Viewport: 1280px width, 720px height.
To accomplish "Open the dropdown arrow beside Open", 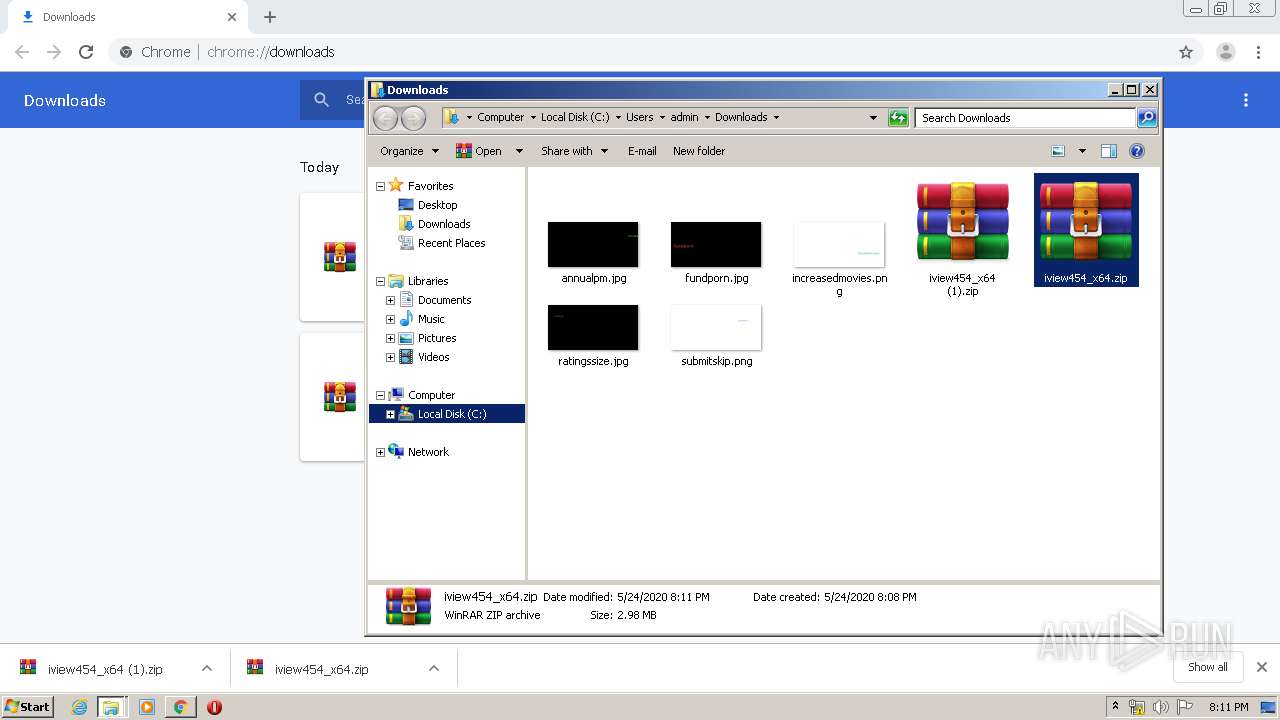I will coord(519,151).
